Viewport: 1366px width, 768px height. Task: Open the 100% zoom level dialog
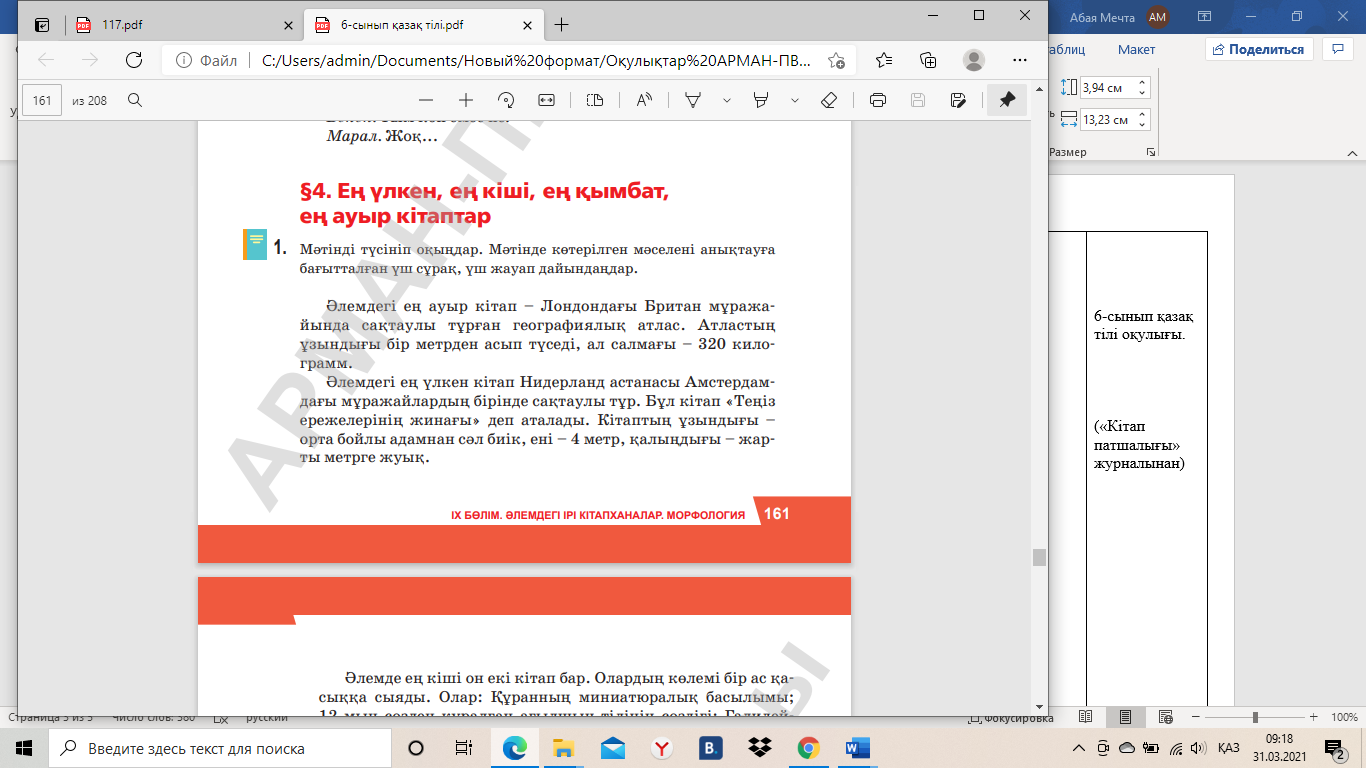click(x=1344, y=718)
